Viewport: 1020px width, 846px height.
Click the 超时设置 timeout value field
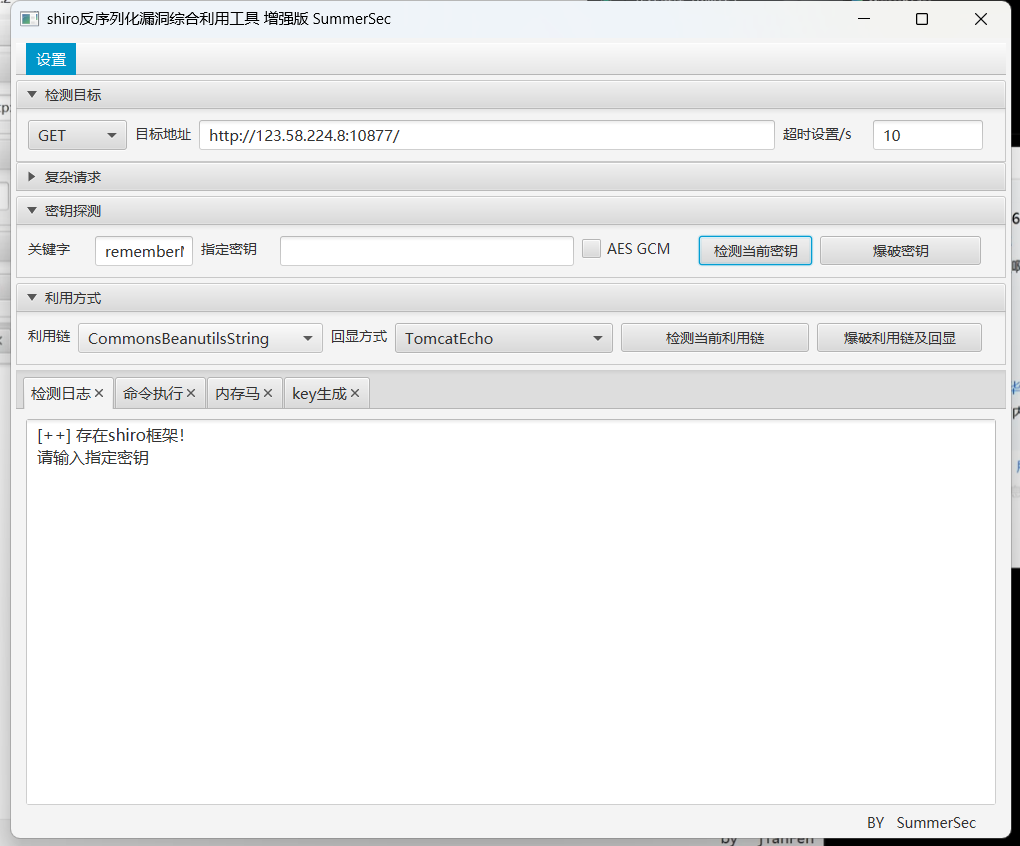coord(926,134)
